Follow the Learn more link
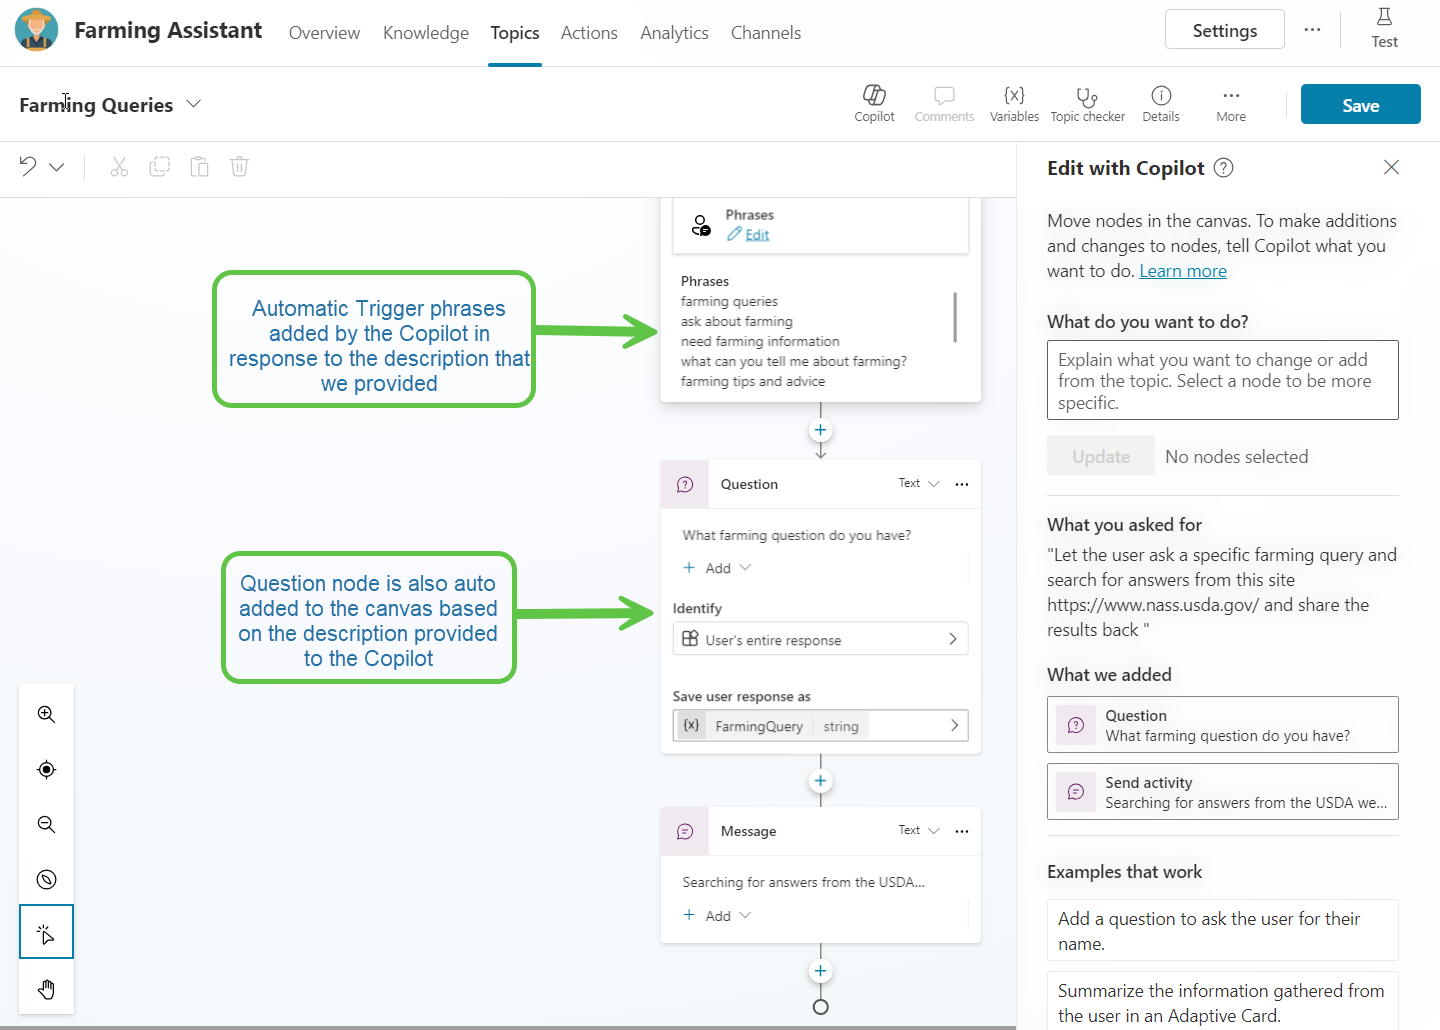The width and height of the screenshot is (1440, 1030). (1183, 271)
